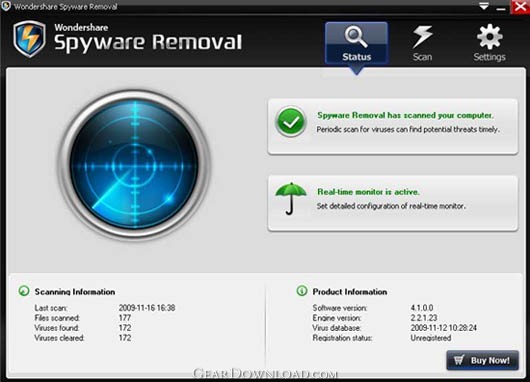Screen dimensions: 530x382
Task: Click the 'Last scan:' label
Action: click(51, 308)
